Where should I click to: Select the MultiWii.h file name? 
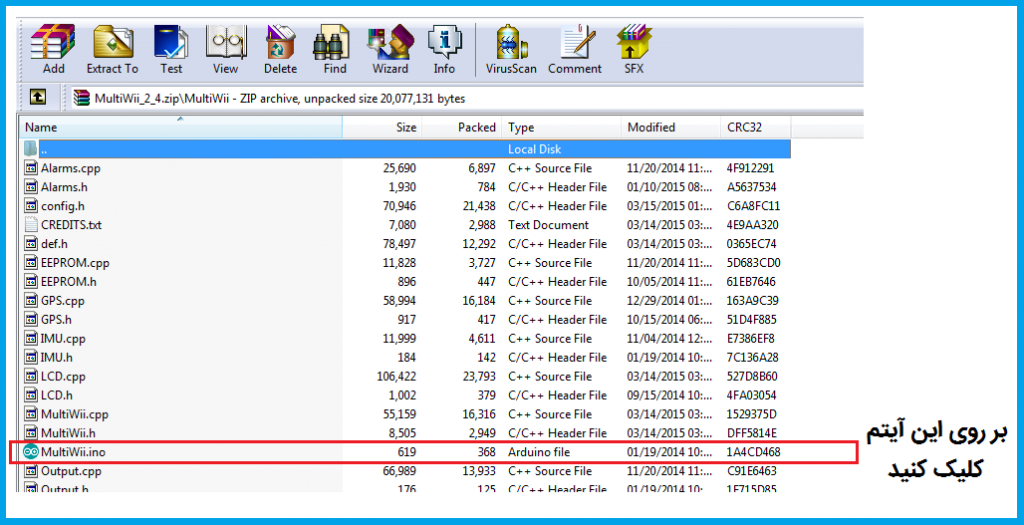(x=68, y=433)
